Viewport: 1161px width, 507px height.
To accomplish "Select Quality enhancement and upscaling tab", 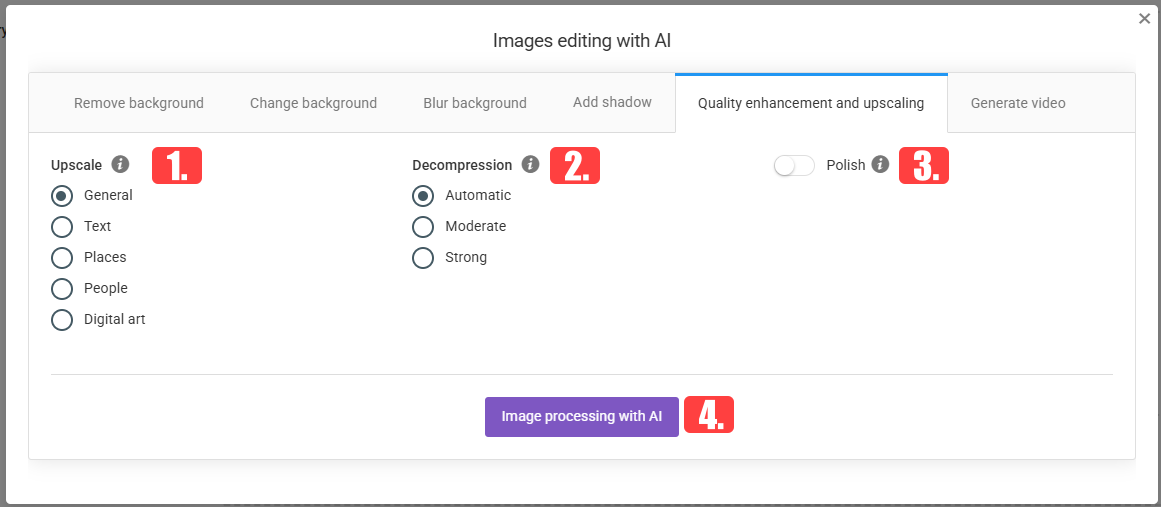I will coord(811,103).
